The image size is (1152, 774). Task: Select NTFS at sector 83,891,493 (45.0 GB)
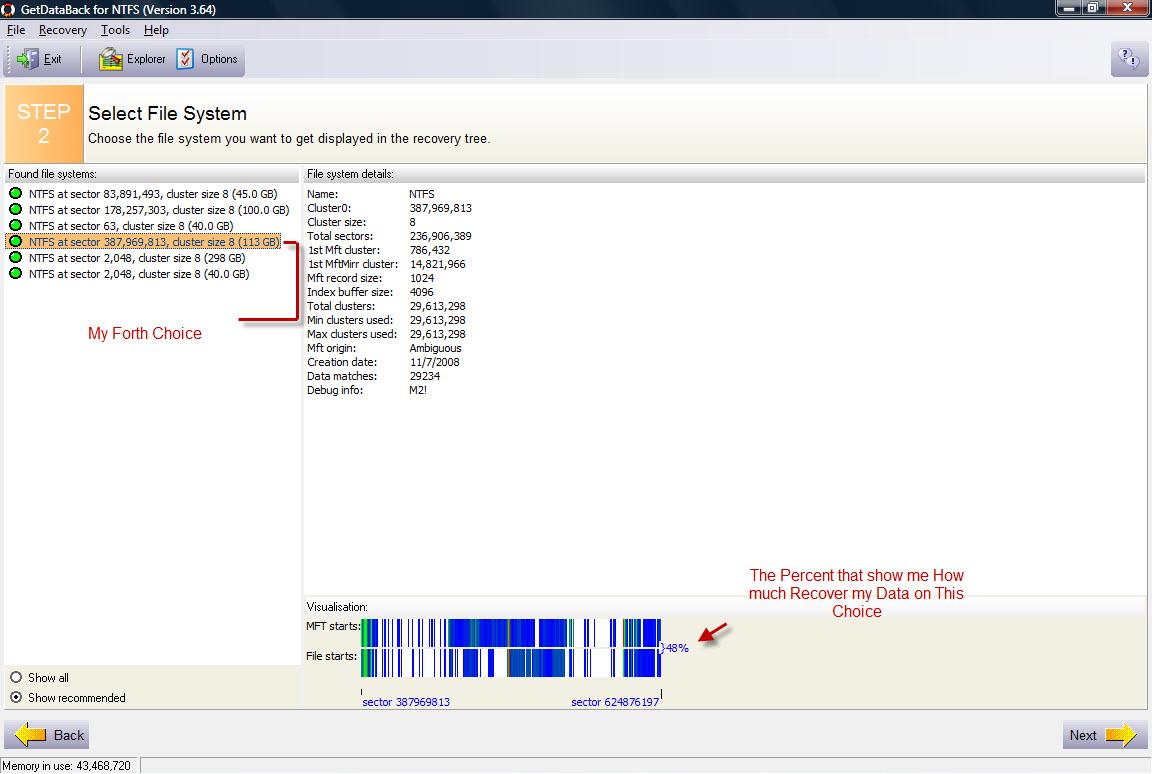point(153,194)
